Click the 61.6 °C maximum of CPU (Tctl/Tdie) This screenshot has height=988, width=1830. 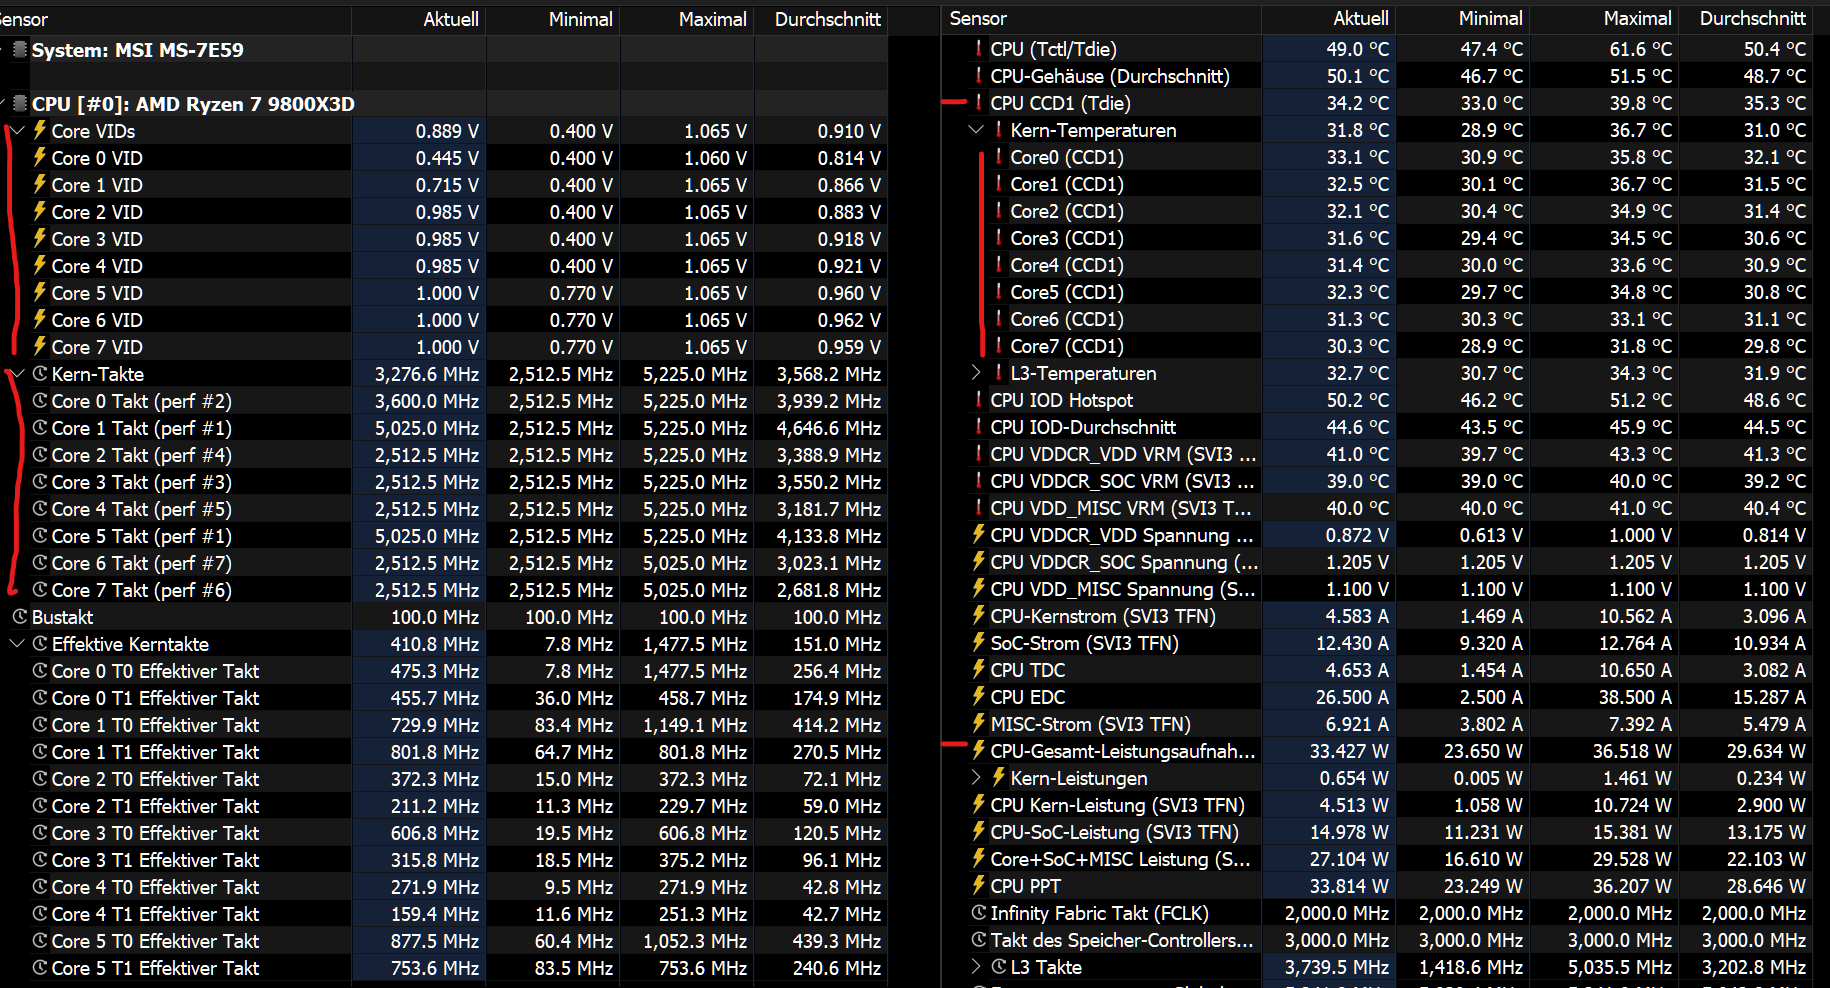(1640, 49)
